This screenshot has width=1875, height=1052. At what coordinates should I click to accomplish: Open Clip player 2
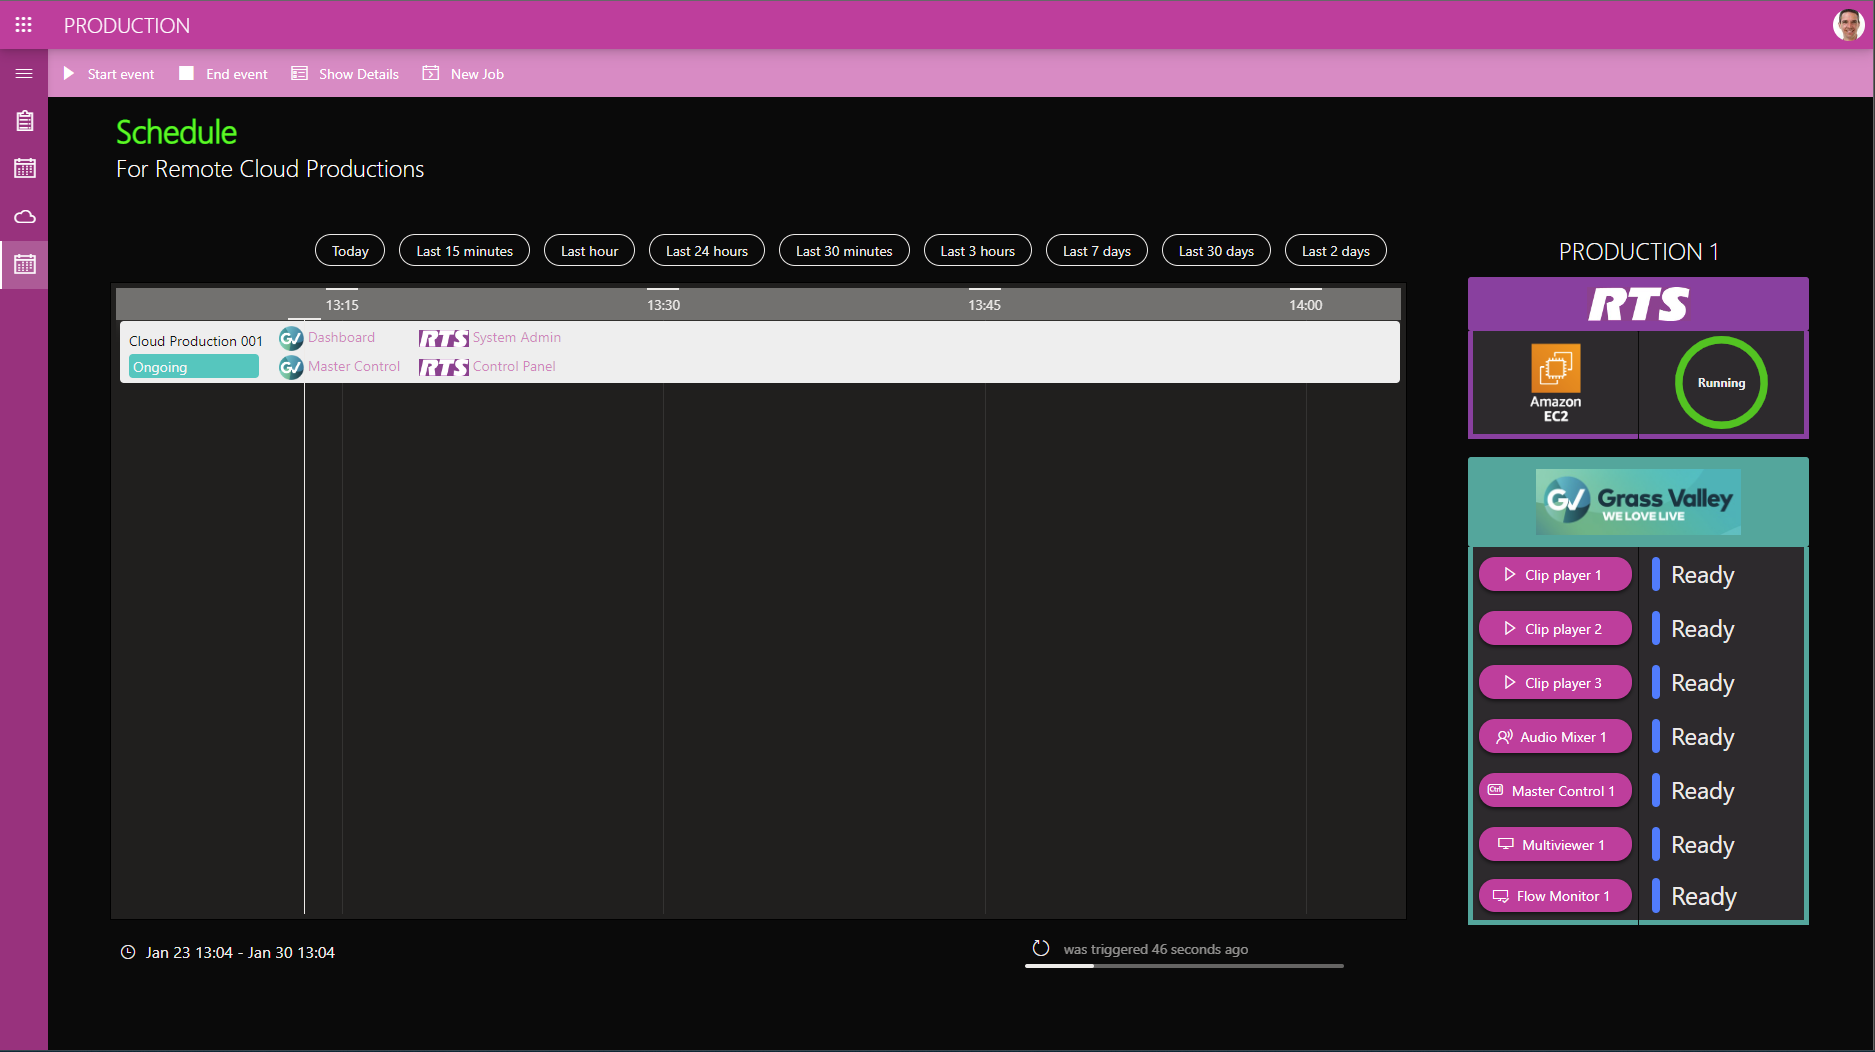pyautogui.click(x=1555, y=629)
